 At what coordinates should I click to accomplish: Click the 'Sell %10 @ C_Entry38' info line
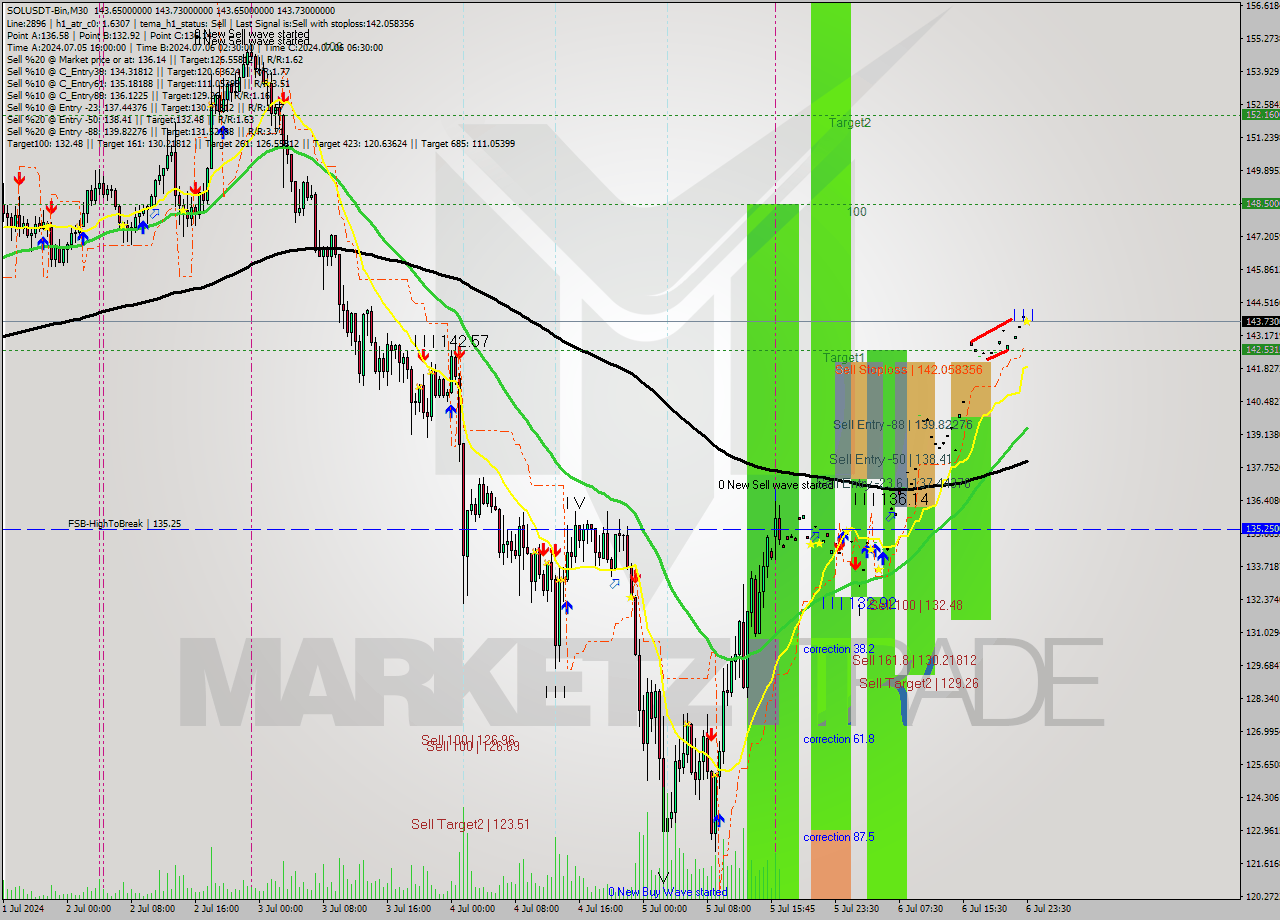pyautogui.click(x=148, y=71)
